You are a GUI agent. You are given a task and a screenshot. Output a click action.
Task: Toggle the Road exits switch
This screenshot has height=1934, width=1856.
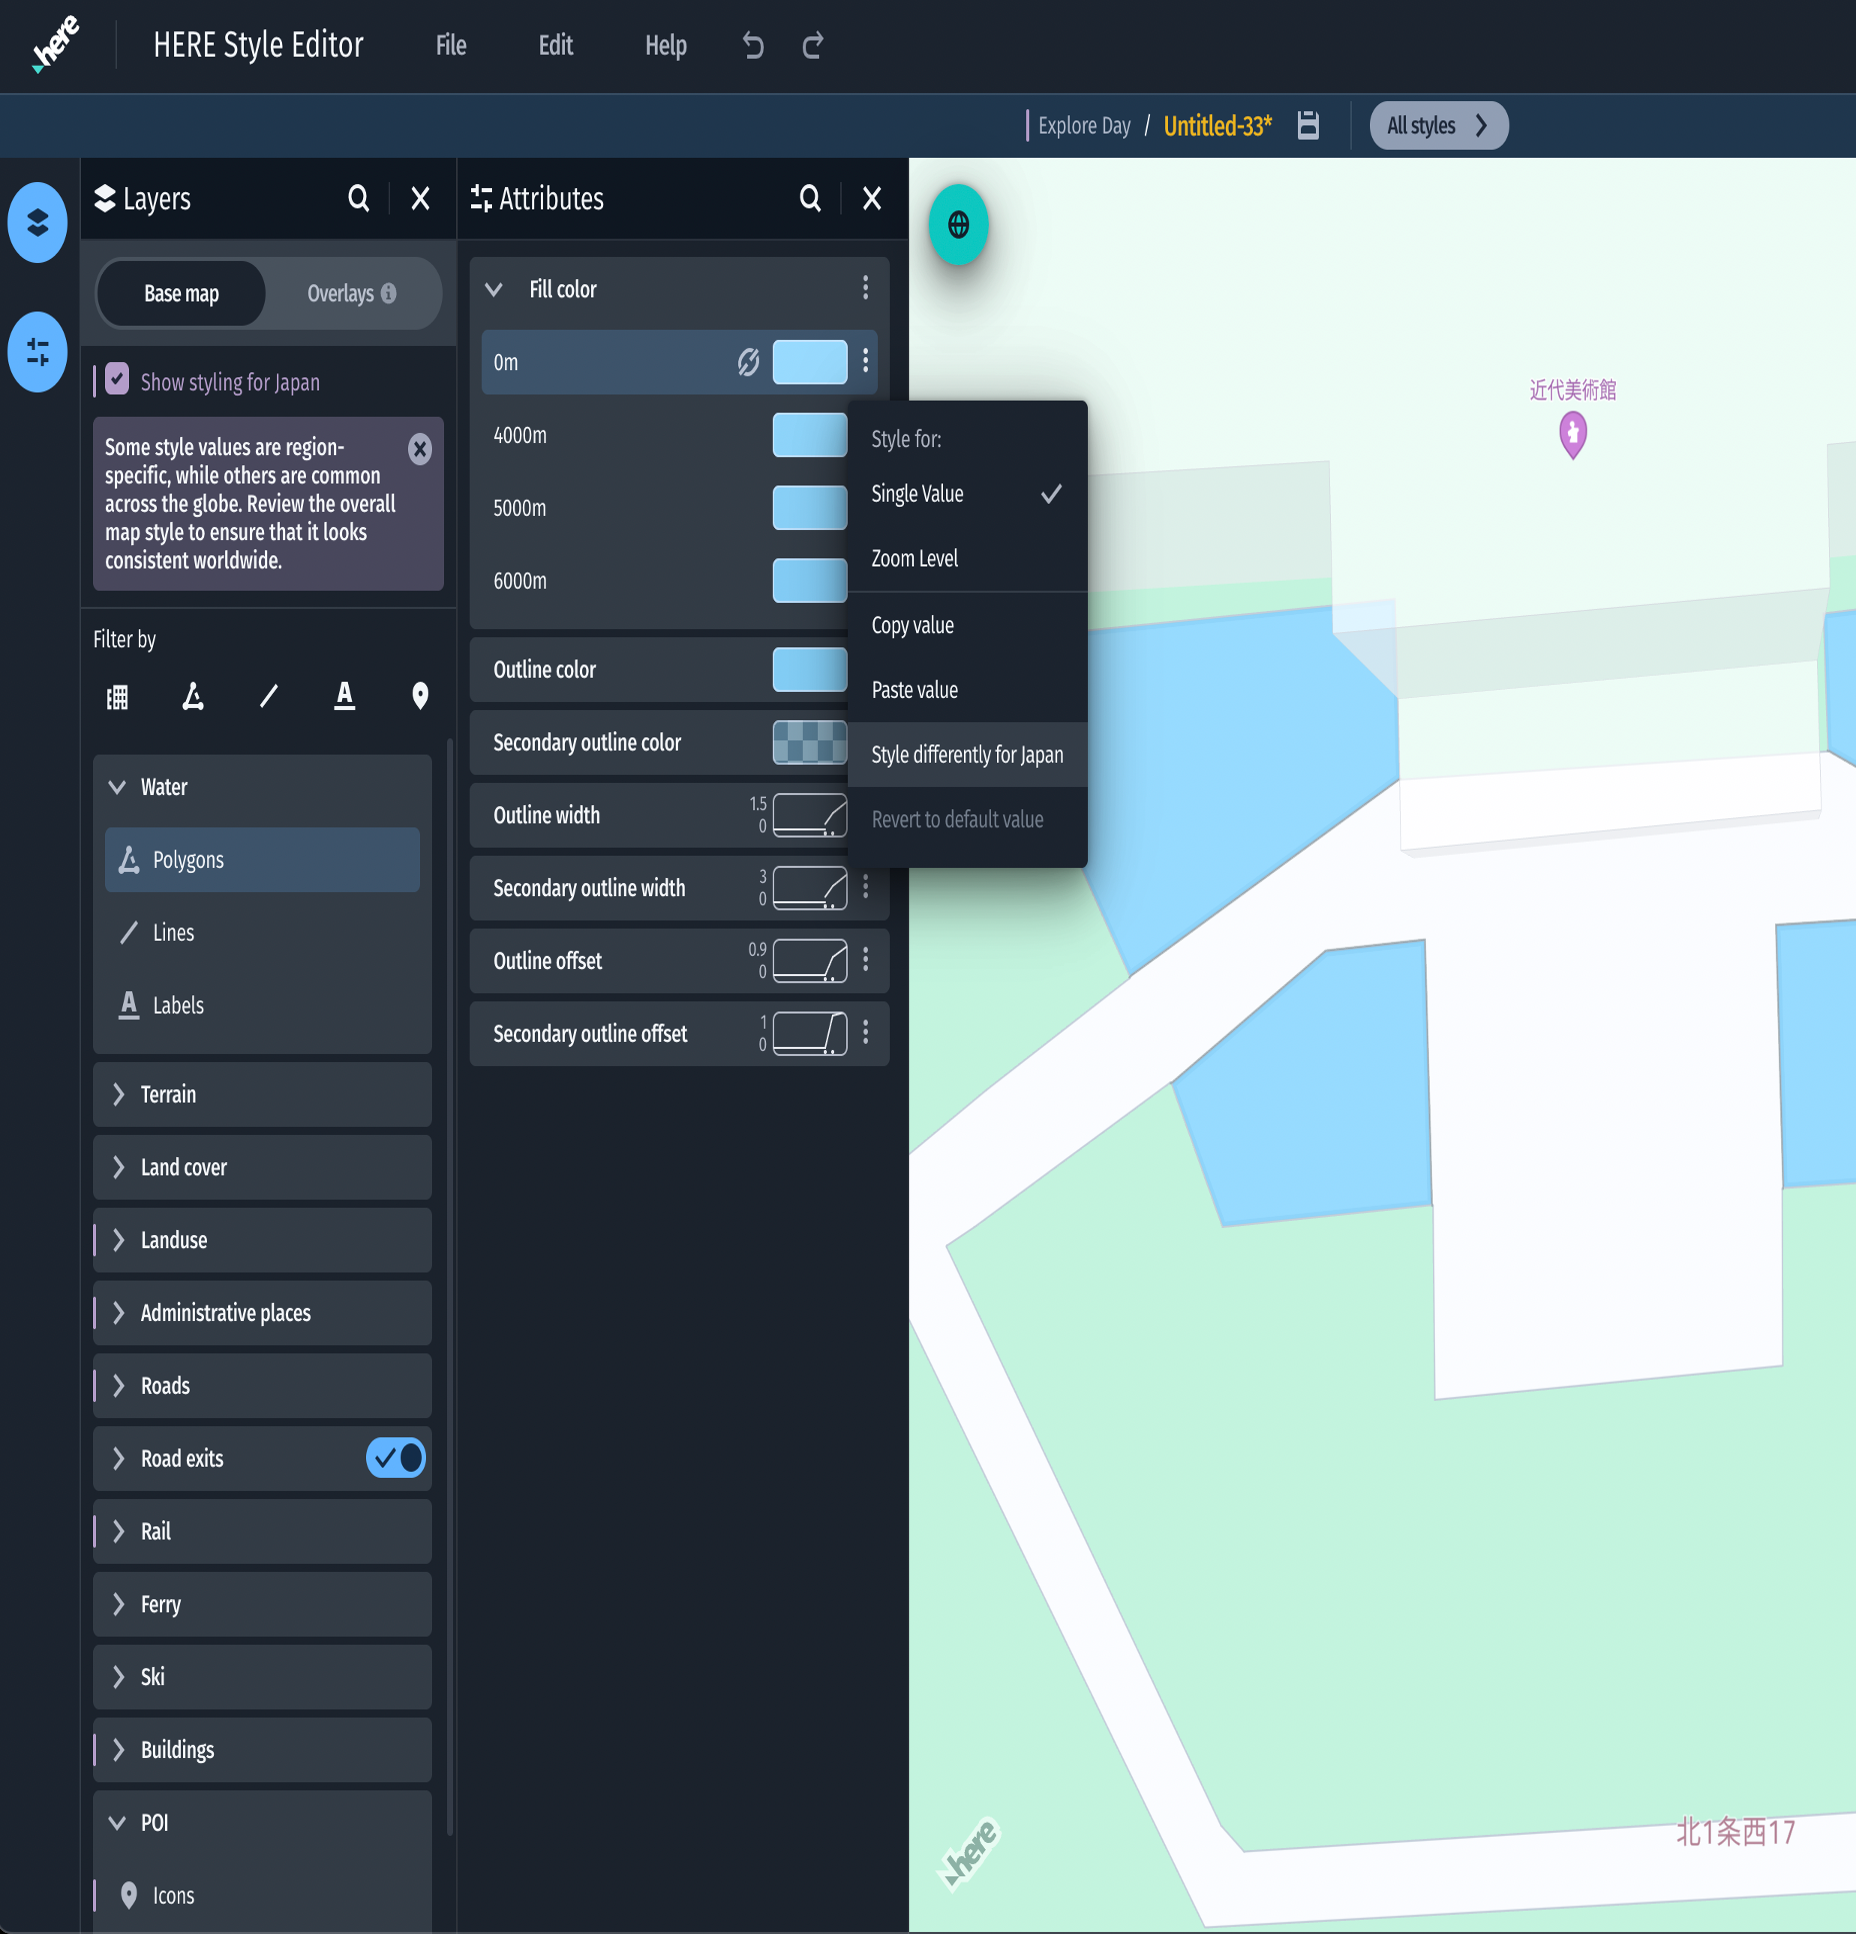[396, 1458]
